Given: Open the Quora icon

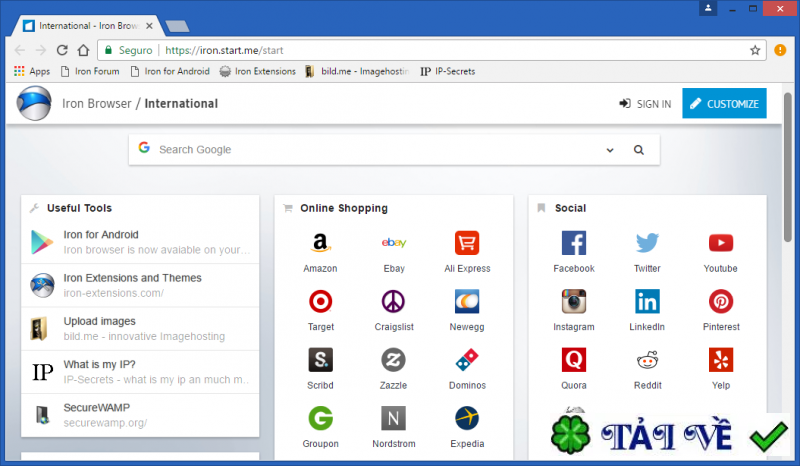Looking at the screenshot, I should tap(574, 360).
